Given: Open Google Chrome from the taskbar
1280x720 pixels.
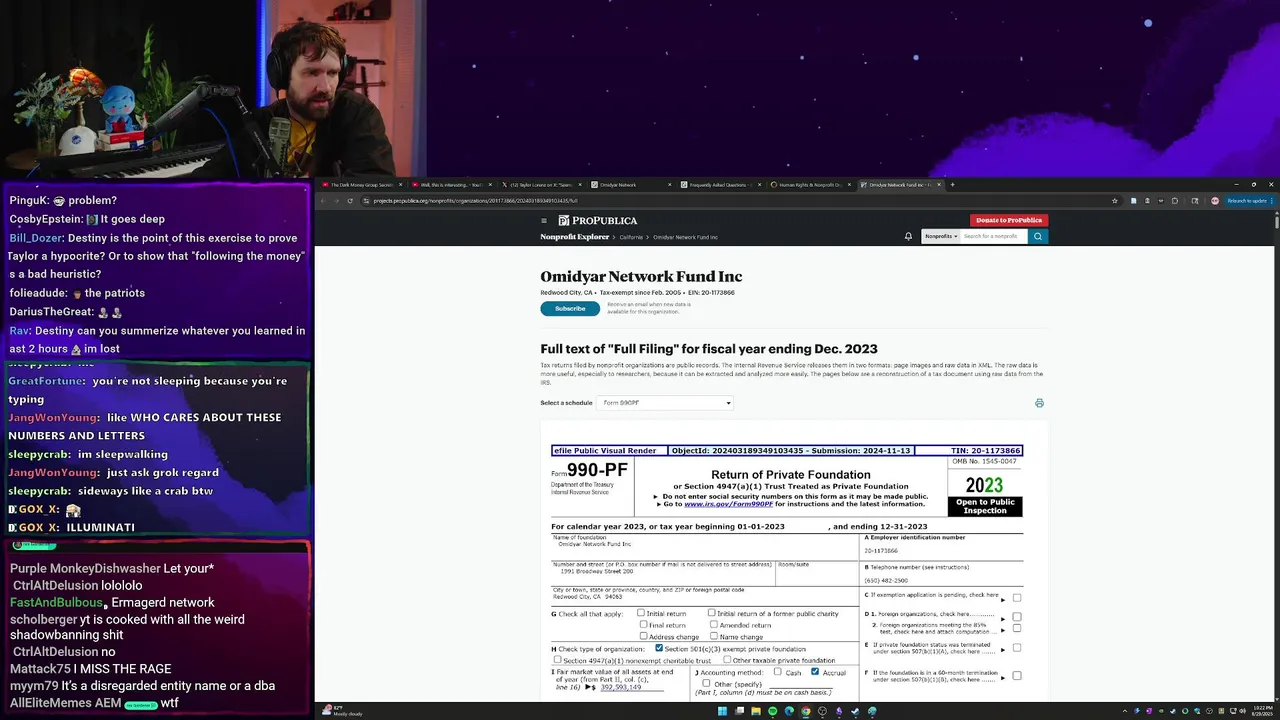Looking at the screenshot, I should [x=806, y=711].
